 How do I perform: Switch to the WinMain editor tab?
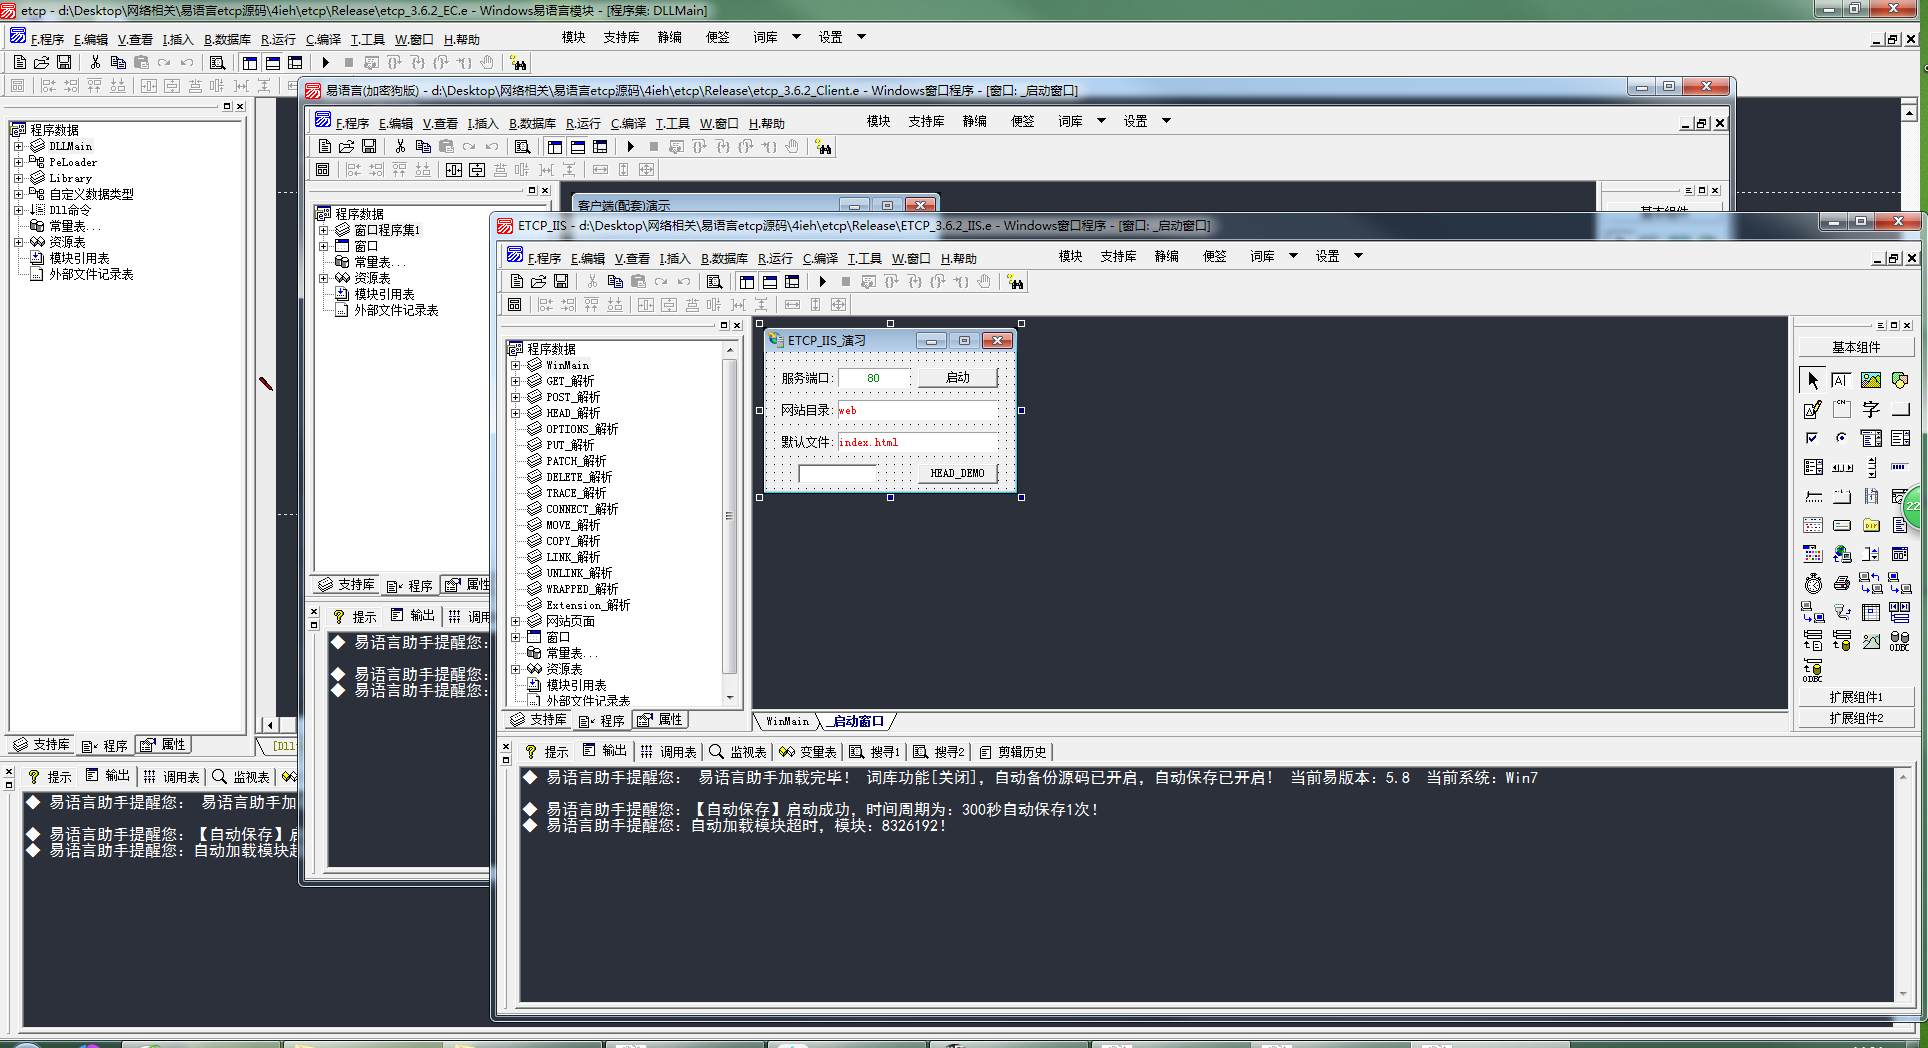pos(787,721)
